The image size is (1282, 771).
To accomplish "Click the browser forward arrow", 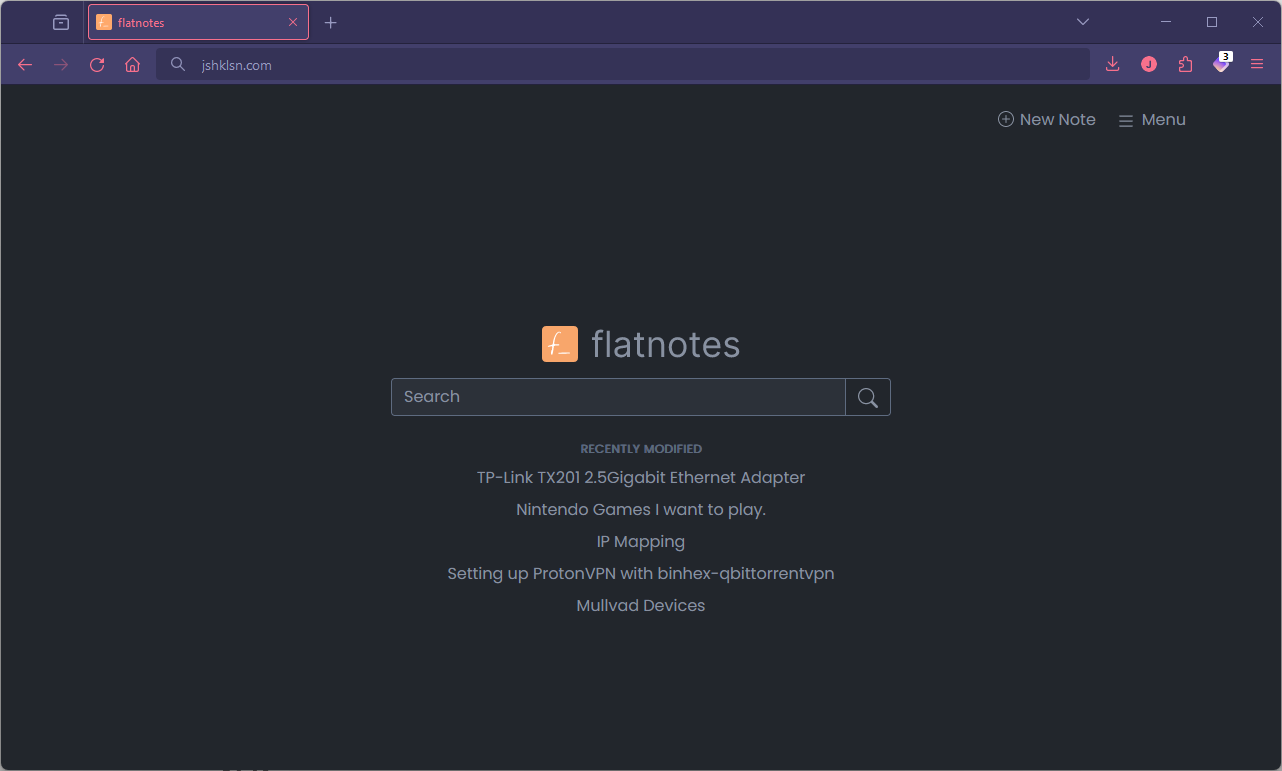I will pos(61,65).
